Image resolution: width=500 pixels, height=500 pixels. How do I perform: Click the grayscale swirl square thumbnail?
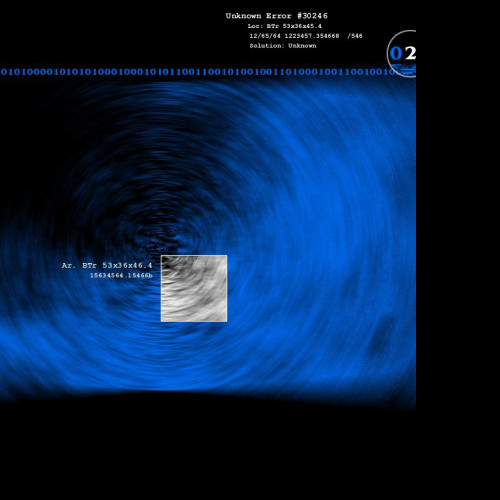pos(194,288)
